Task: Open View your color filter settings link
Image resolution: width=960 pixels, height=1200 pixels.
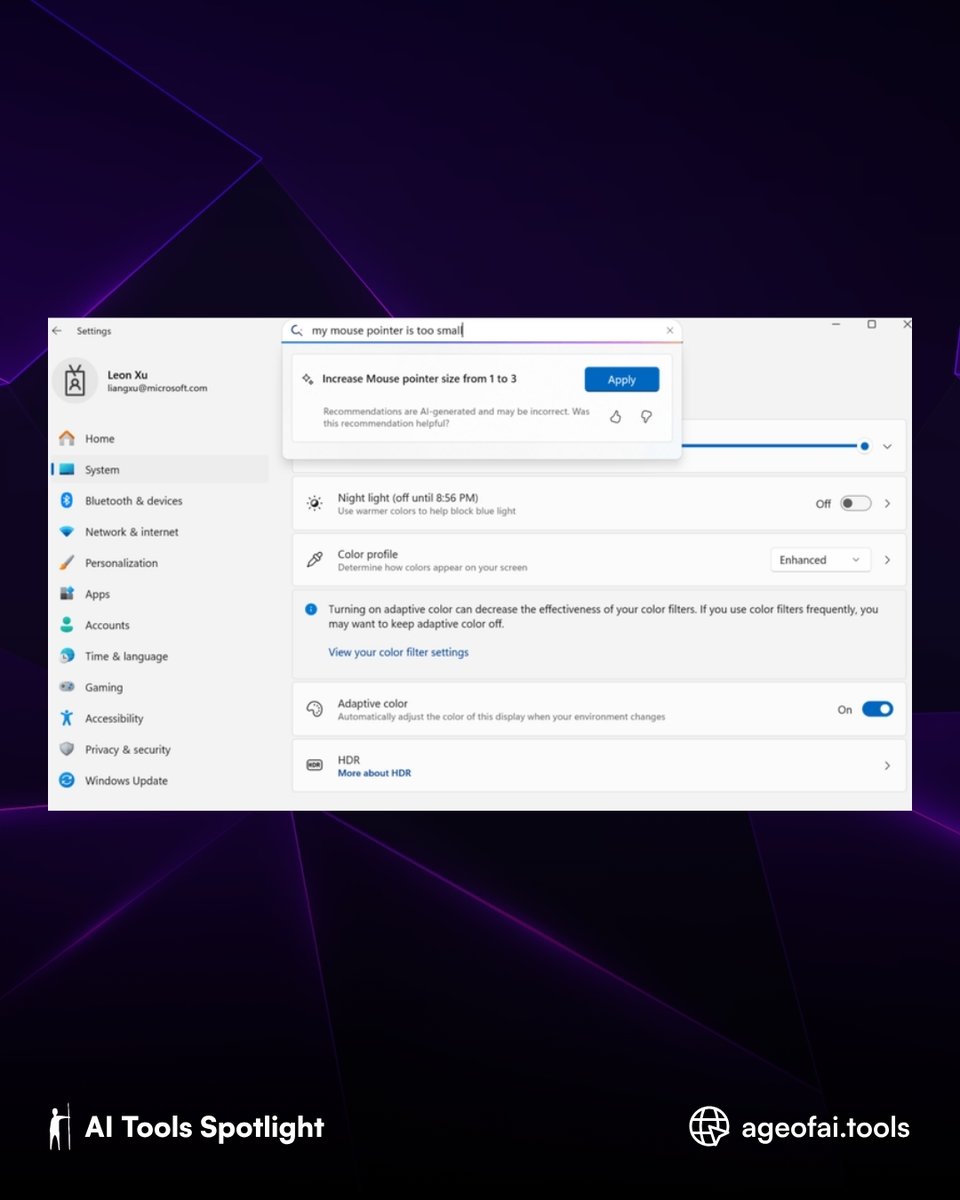Action: click(398, 651)
